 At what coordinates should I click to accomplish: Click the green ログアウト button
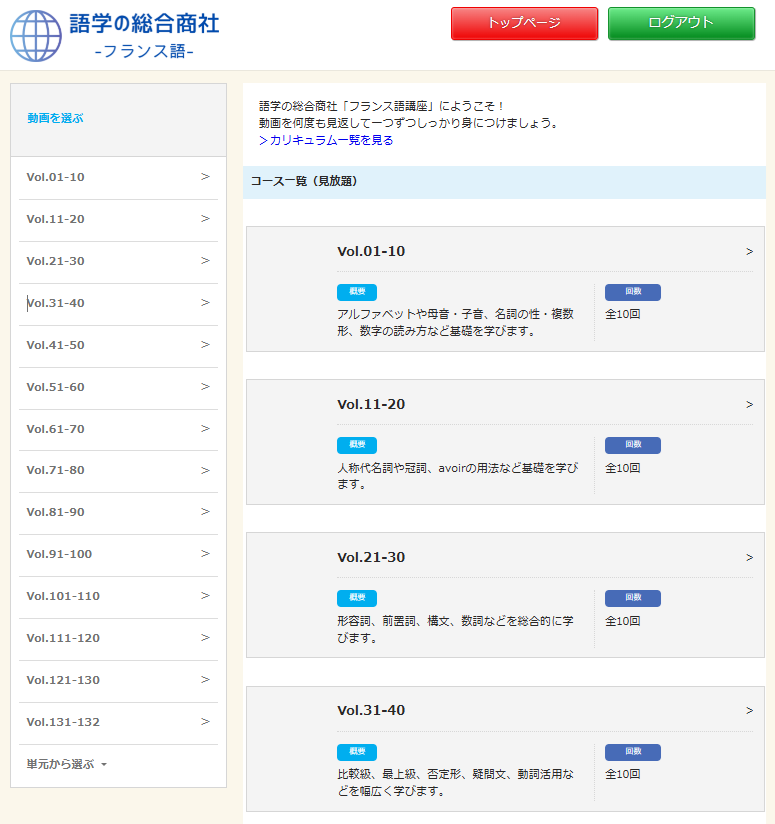click(681, 24)
